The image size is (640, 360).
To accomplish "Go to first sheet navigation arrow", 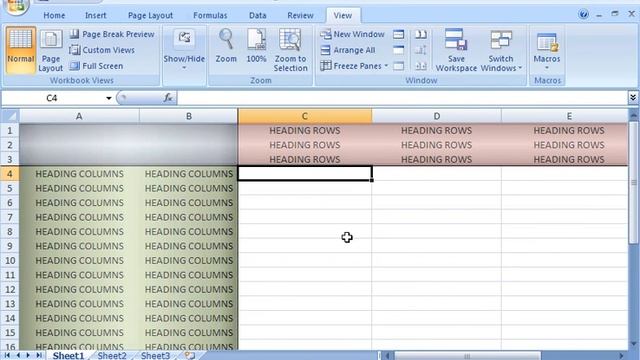I will [7, 356].
